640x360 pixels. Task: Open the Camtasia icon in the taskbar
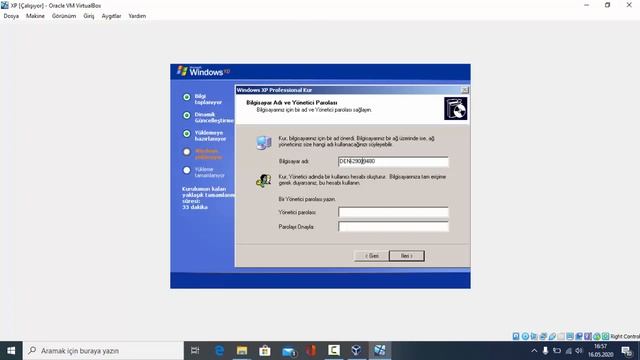point(334,350)
